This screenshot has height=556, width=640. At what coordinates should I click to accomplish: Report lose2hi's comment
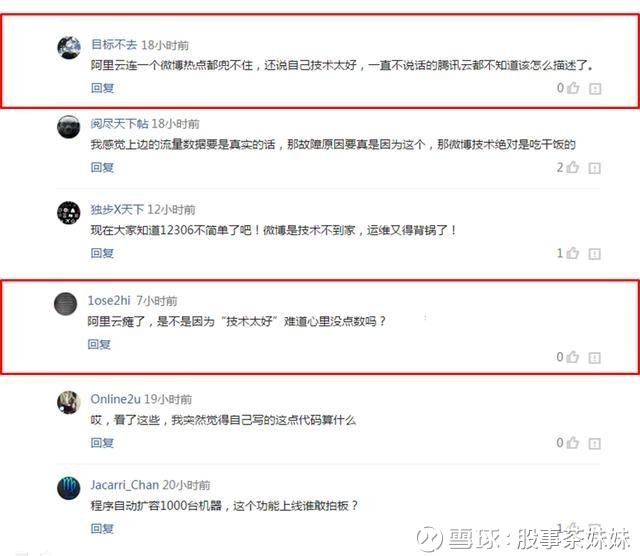[x=595, y=358]
